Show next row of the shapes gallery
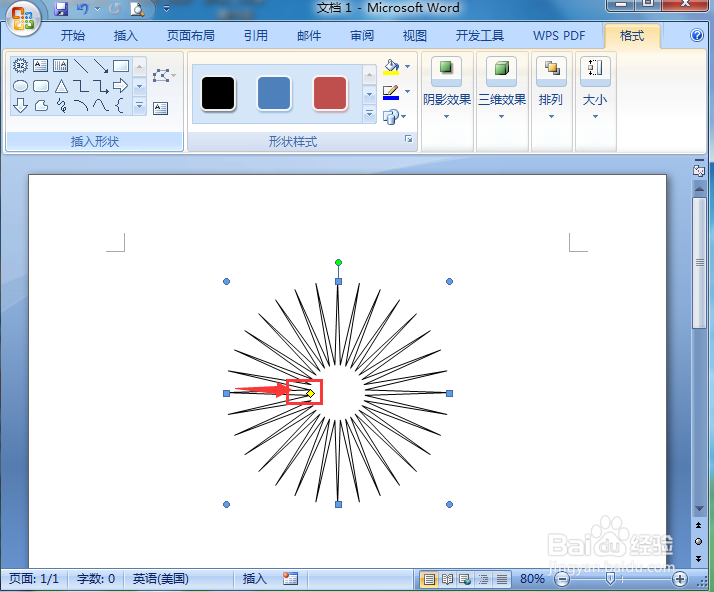This screenshot has height=592, width=714. click(x=140, y=86)
